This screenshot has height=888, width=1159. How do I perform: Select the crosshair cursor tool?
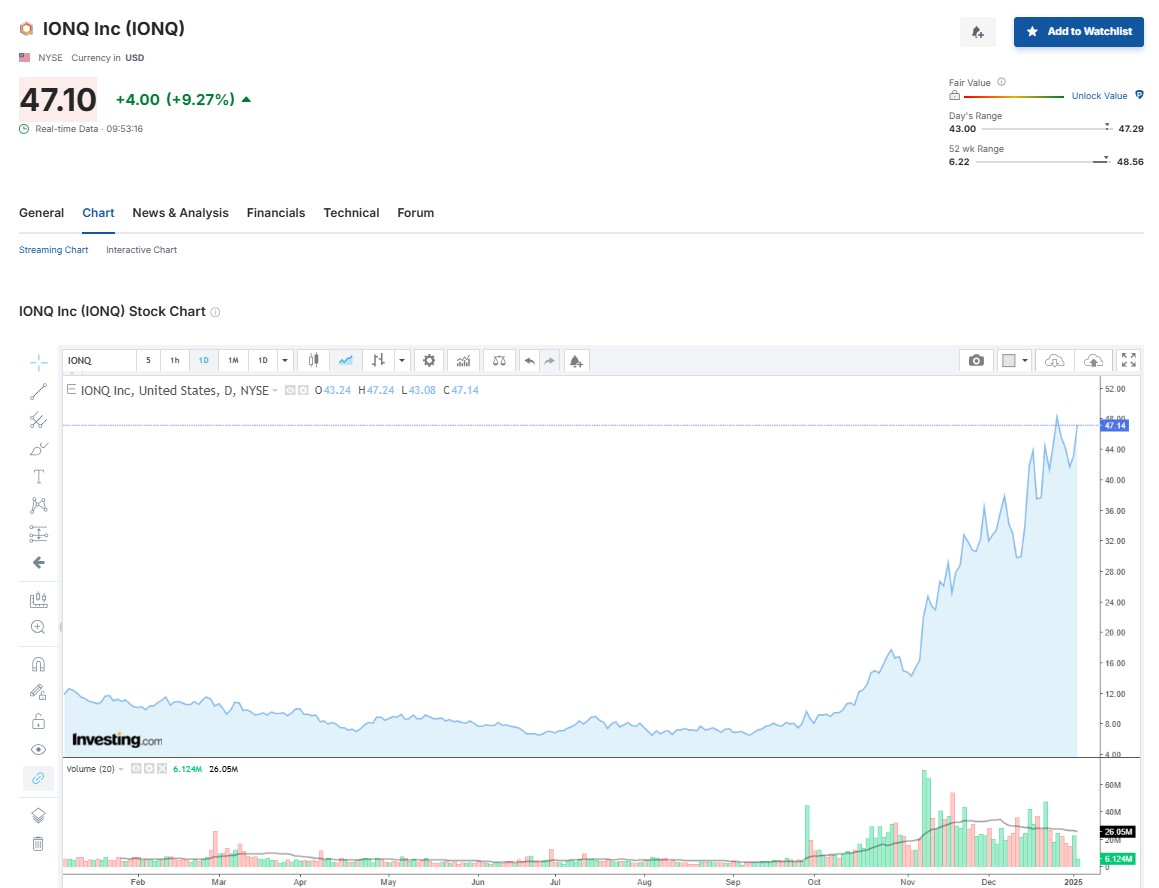[38, 362]
